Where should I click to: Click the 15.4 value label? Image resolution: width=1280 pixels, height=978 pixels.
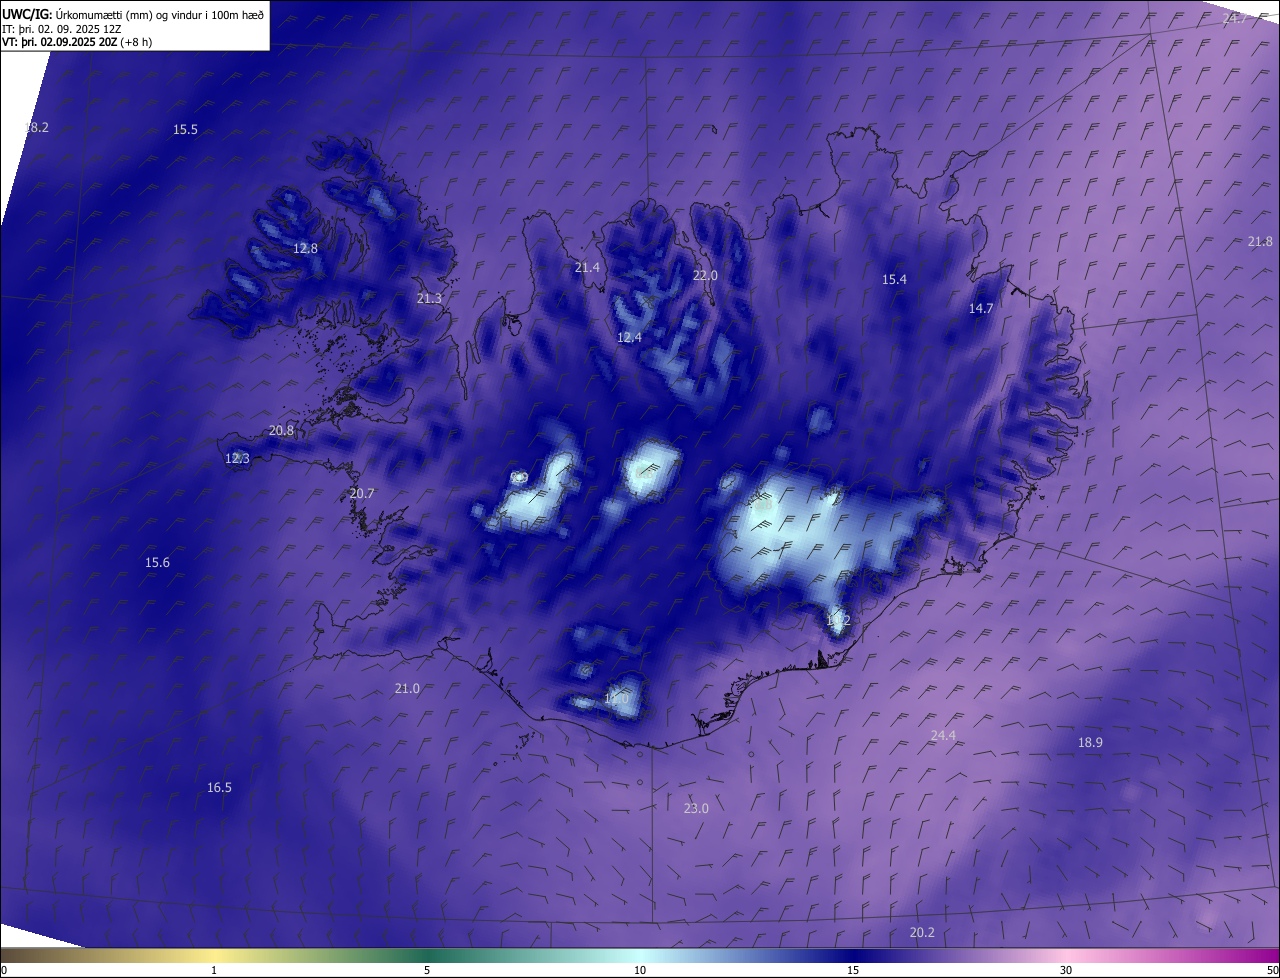[894, 280]
